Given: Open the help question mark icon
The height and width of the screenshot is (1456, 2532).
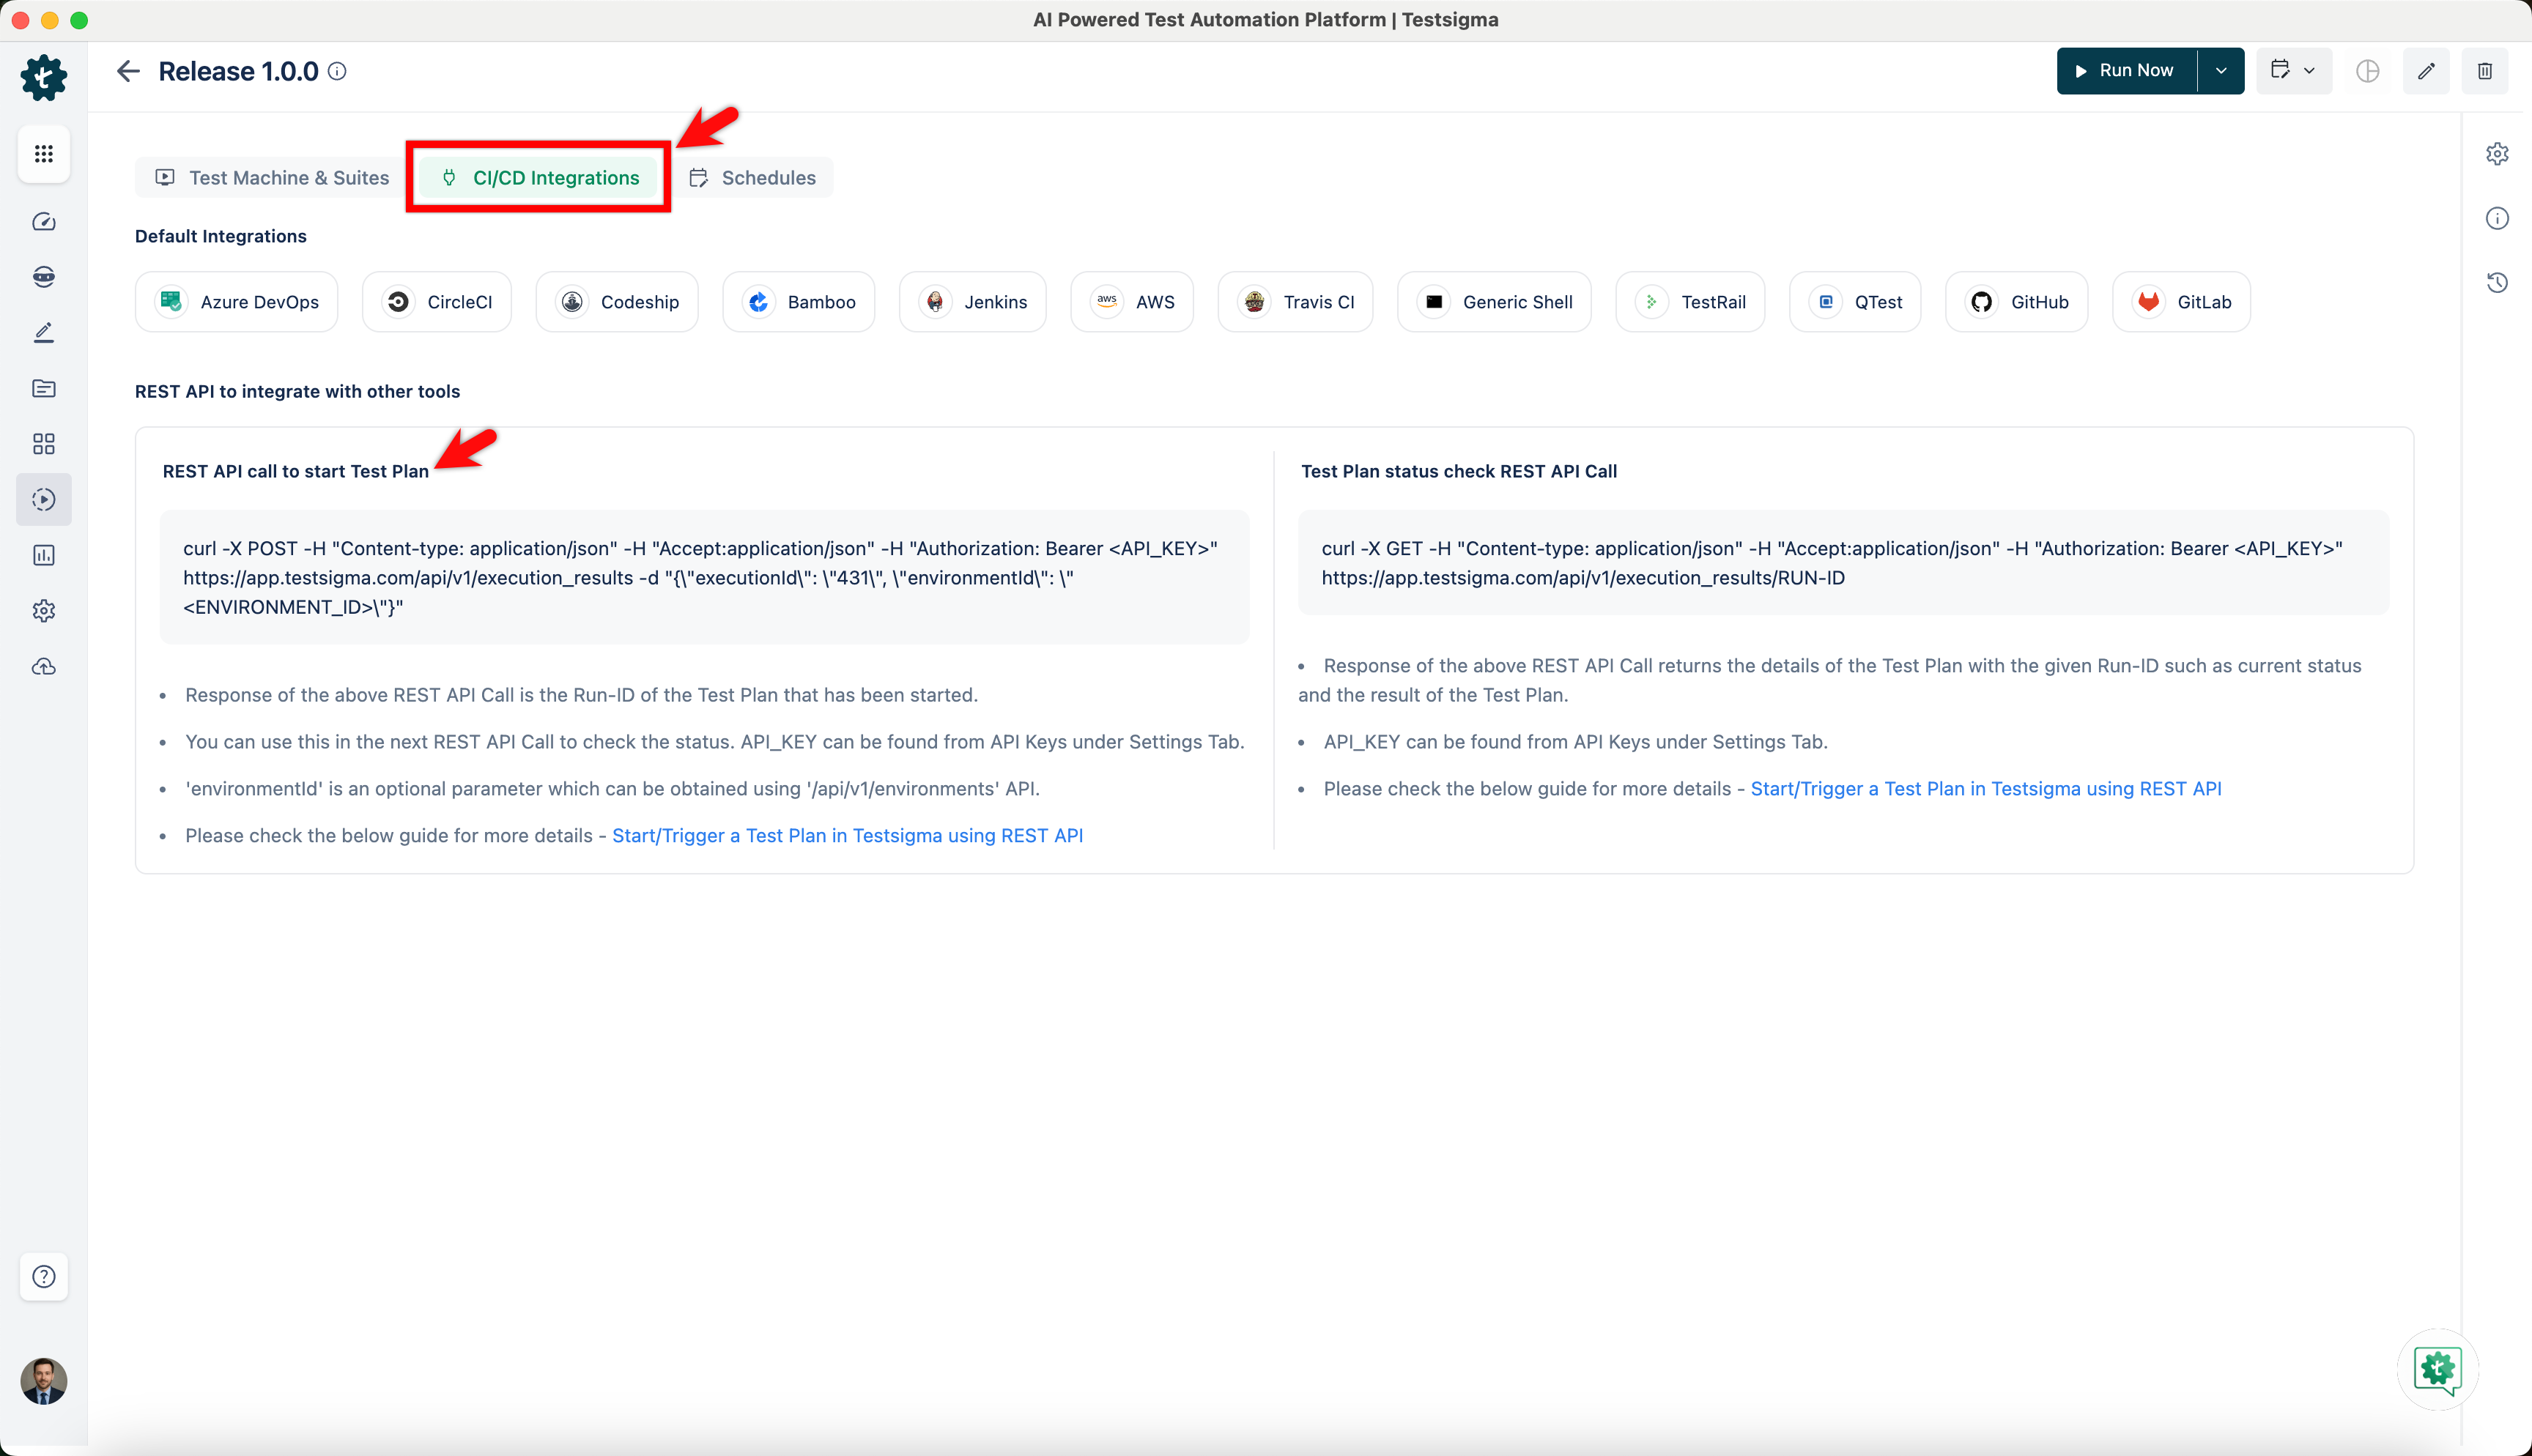Looking at the screenshot, I should 43,1276.
